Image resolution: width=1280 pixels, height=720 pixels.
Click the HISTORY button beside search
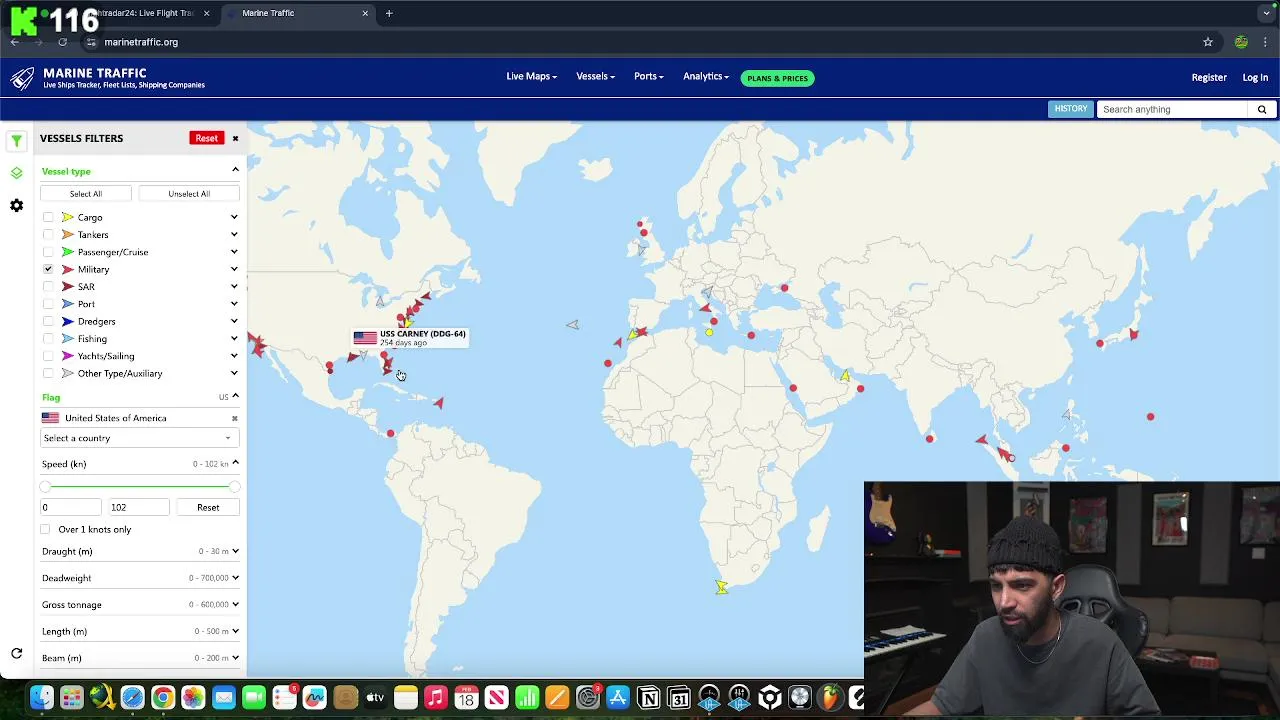1070,109
